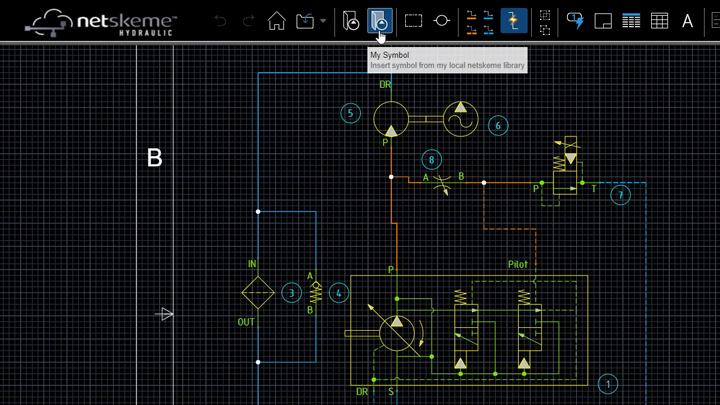720x405 pixels.
Task: Select the text tool marked A
Action: [687, 21]
